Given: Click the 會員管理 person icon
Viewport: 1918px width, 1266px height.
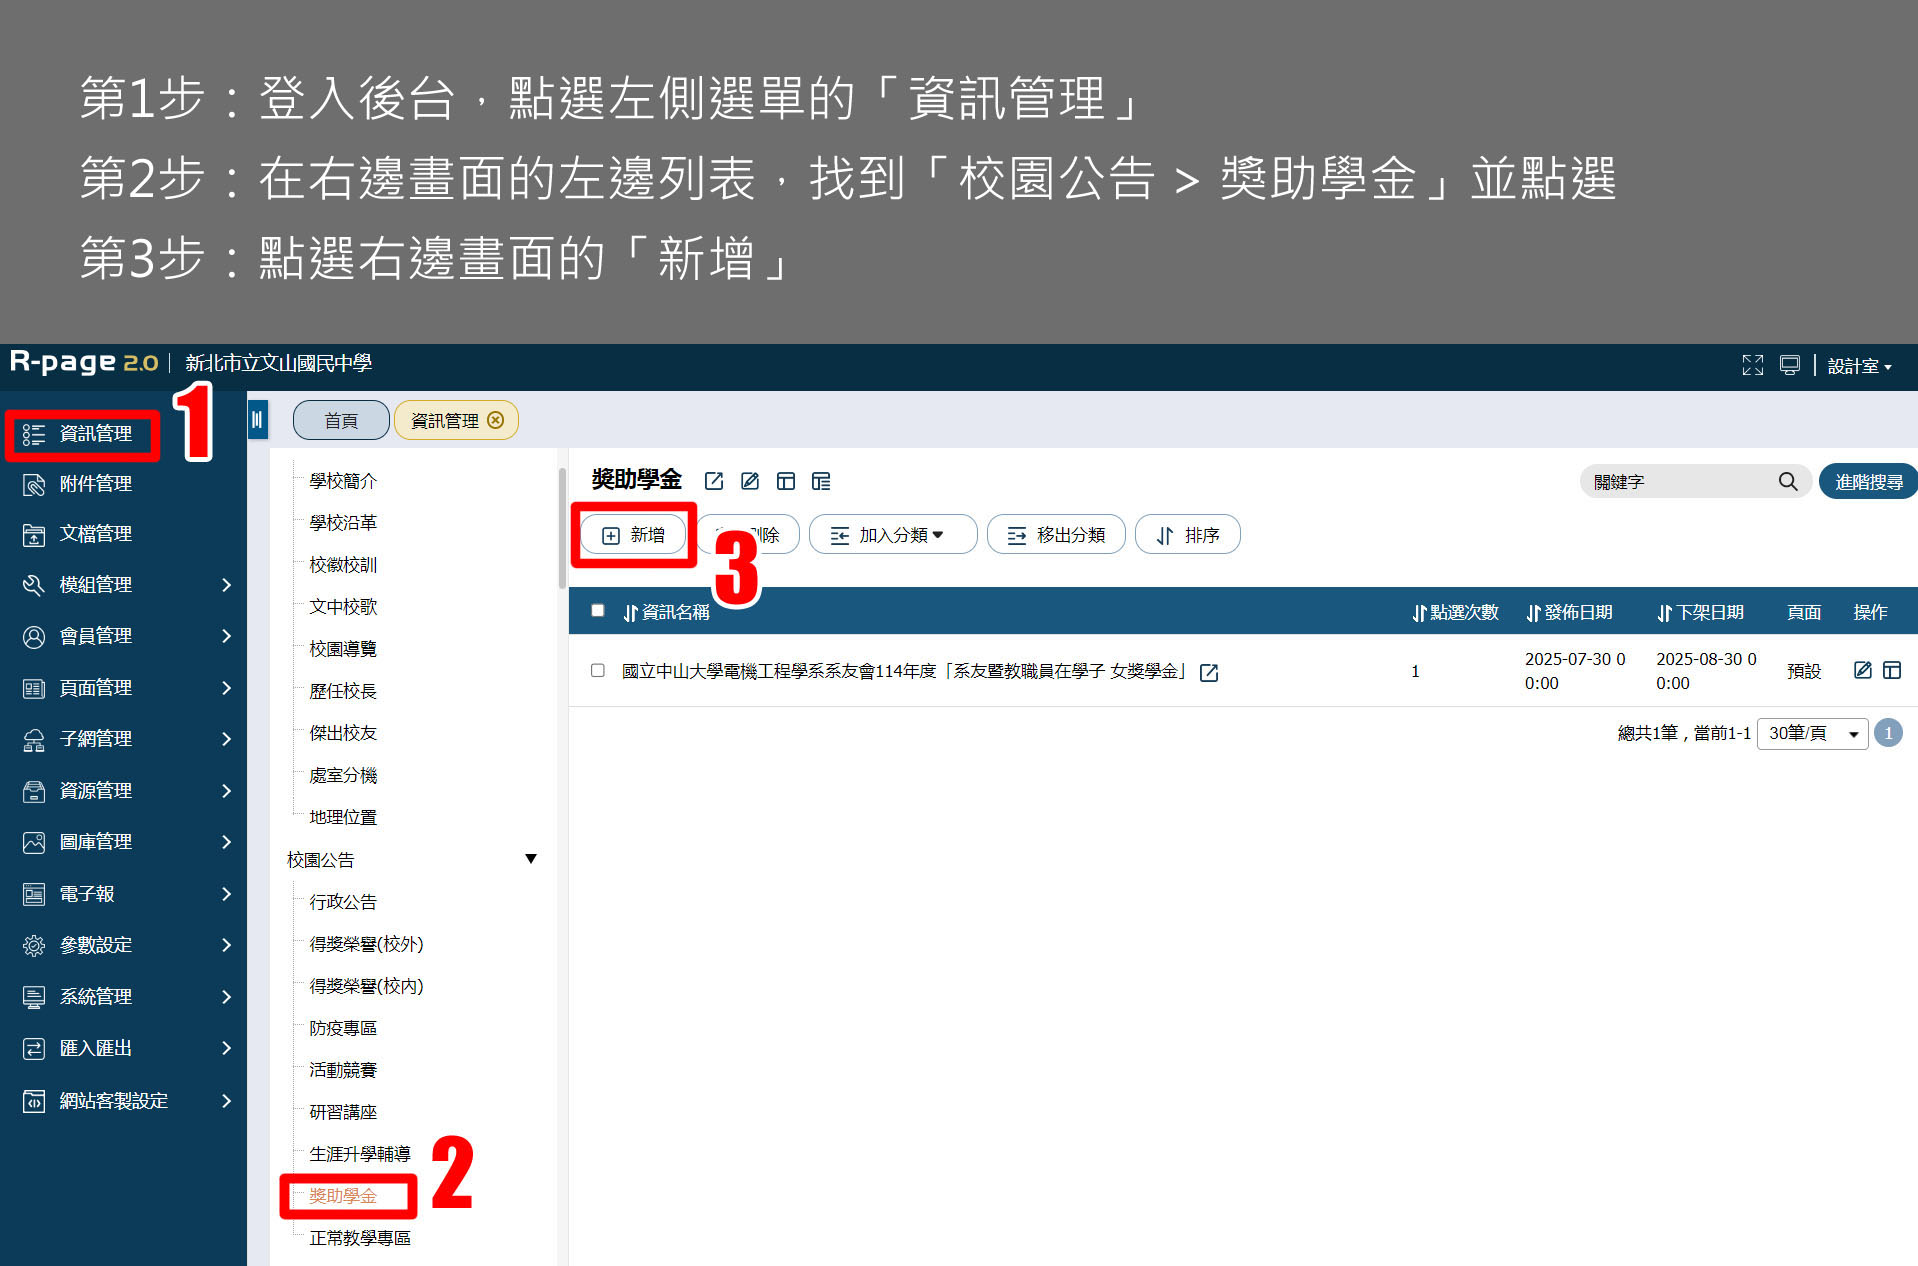Looking at the screenshot, I should (x=34, y=637).
